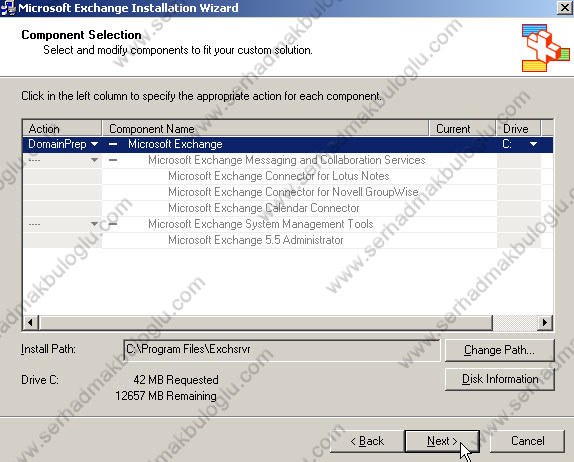Image resolution: width=574 pixels, height=462 pixels.
Task: Open action dropdown for System Management Tools
Action: coord(94,224)
